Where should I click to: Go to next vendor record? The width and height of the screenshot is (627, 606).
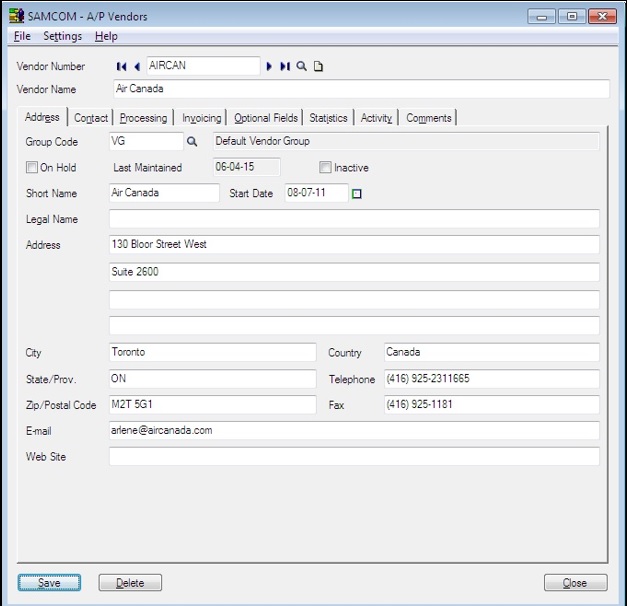click(x=269, y=67)
